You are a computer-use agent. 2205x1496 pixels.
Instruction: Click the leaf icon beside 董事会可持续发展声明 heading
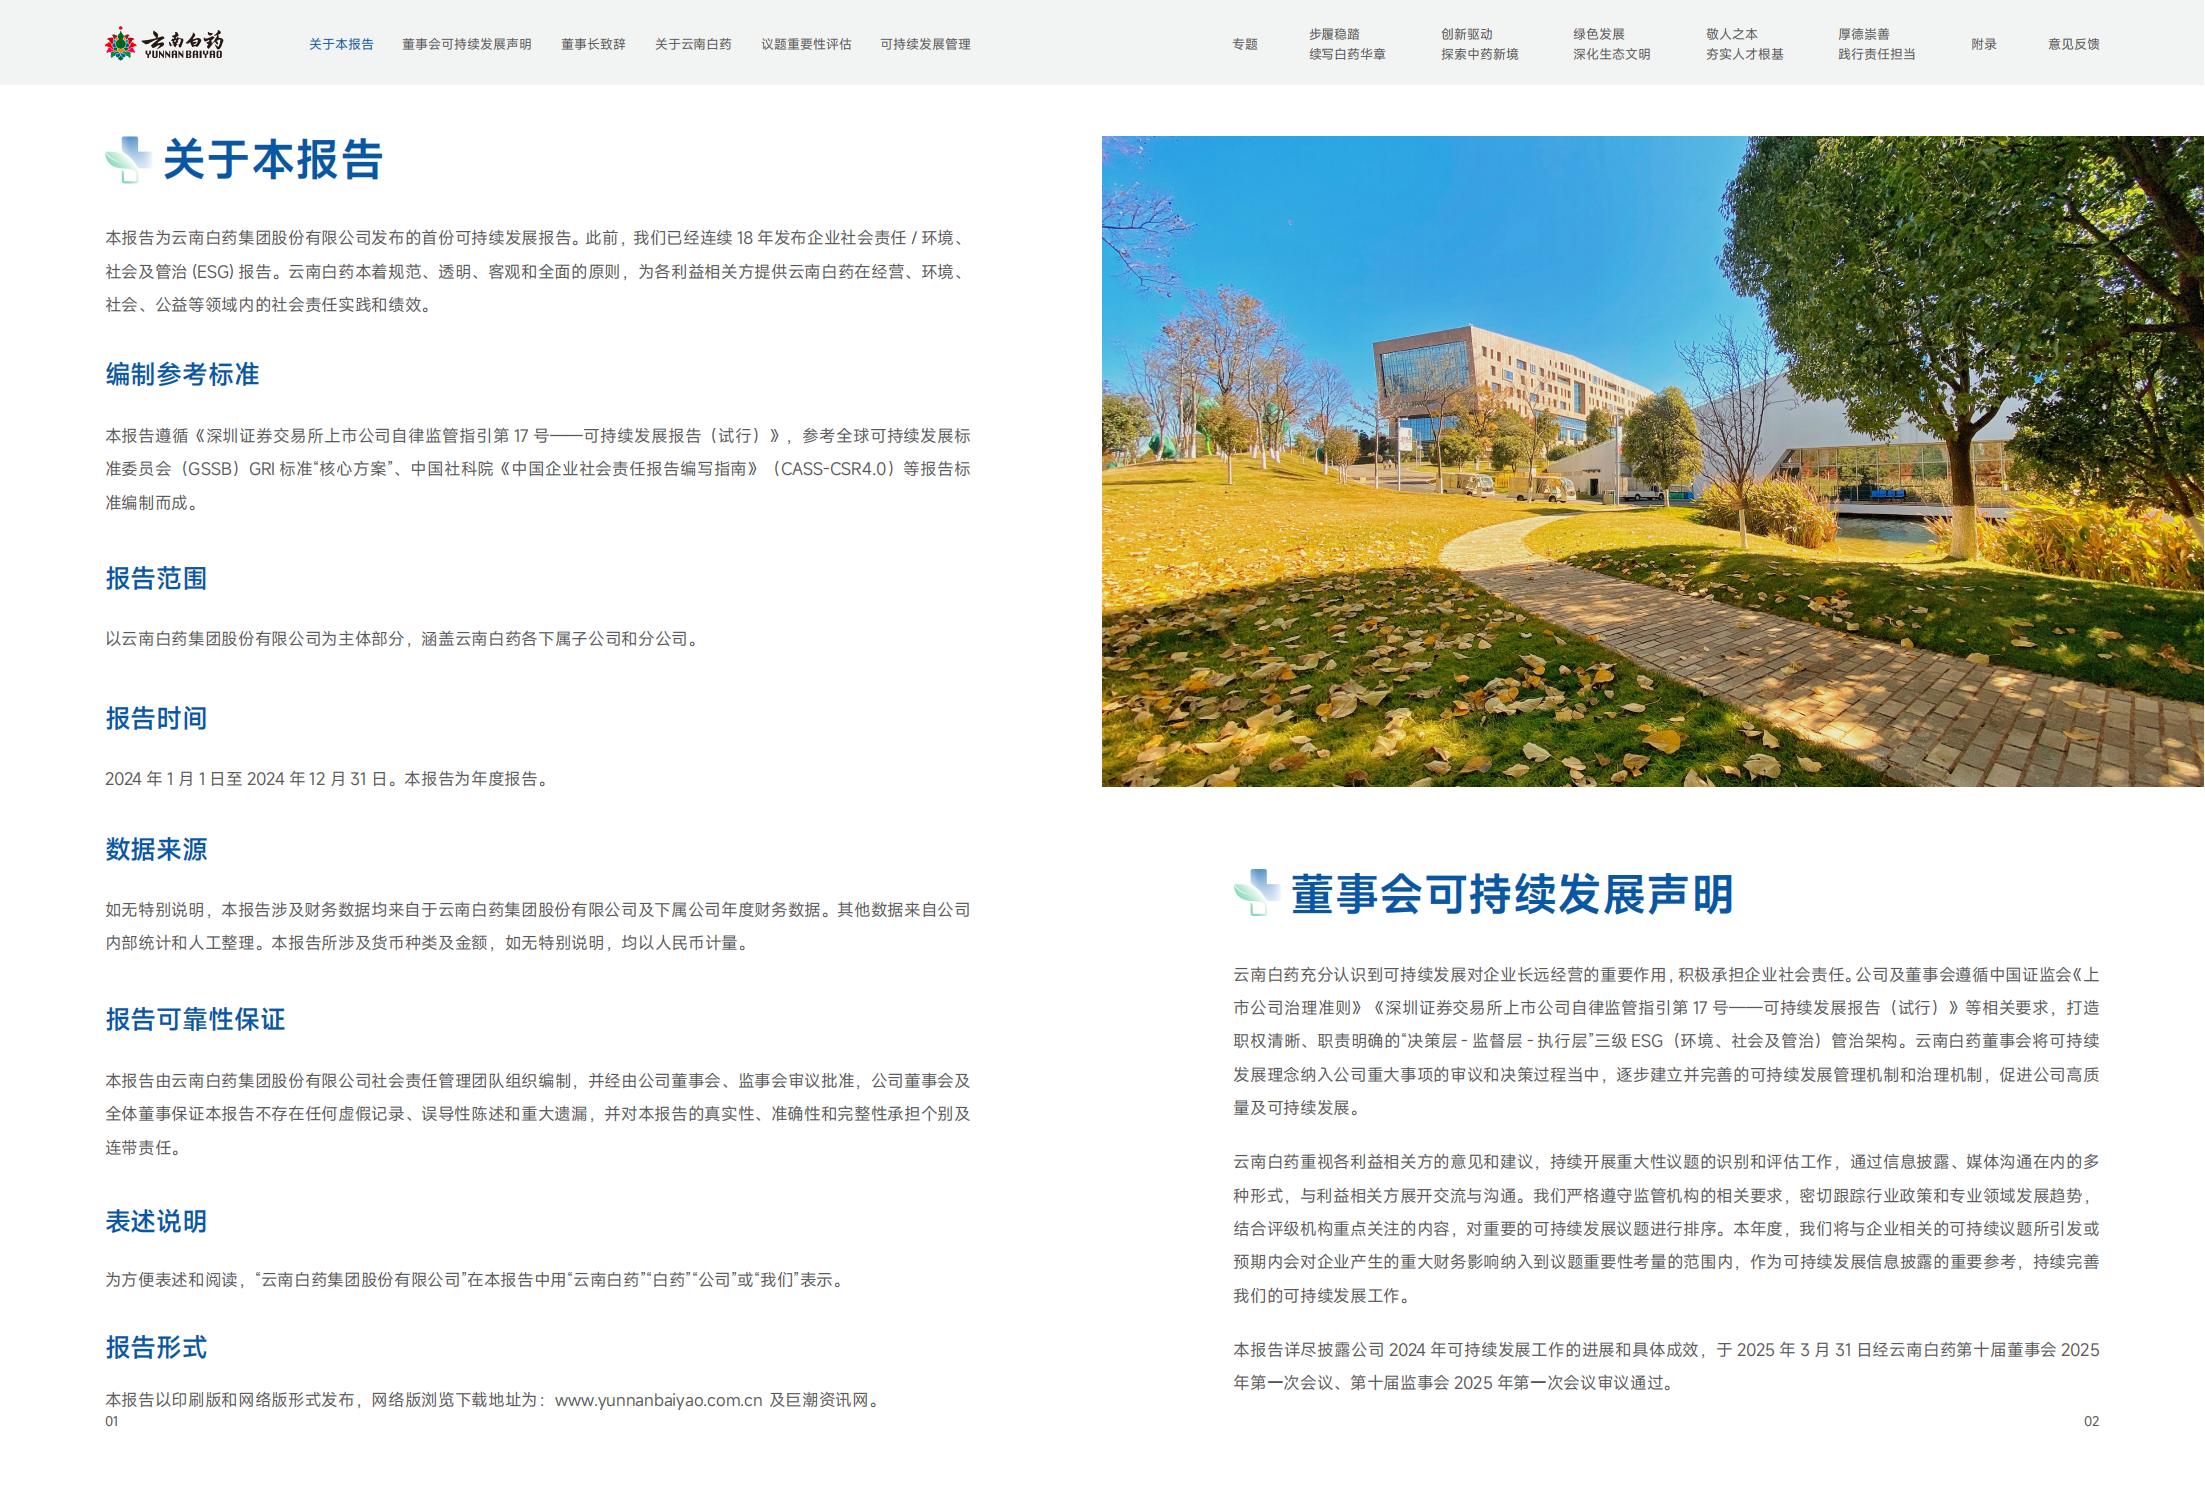point(1256,892)
